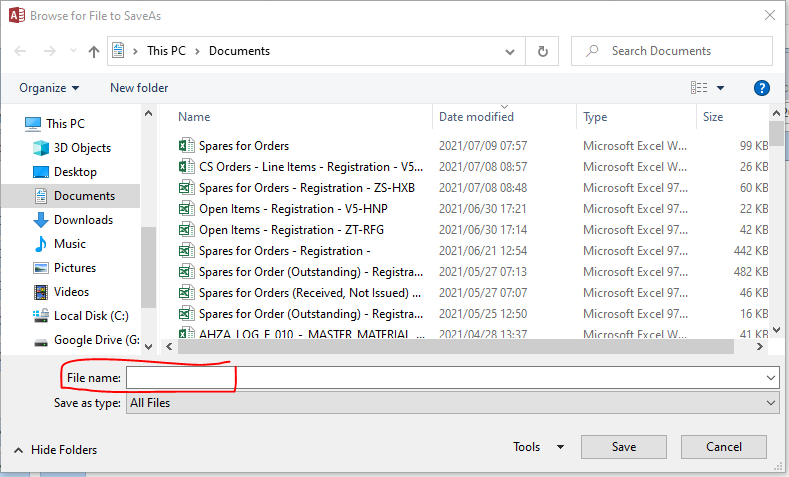Open the Downloads folder in sidebar
Screen dimensions: 789x477
(x=83, y=220)
